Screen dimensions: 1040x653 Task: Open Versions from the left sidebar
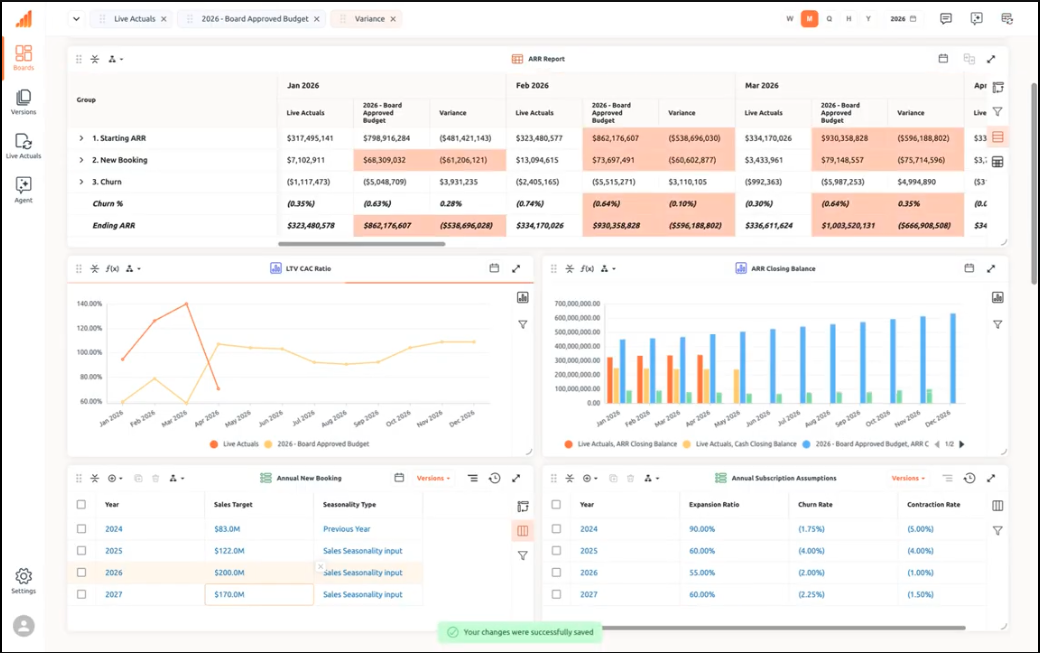23,101
